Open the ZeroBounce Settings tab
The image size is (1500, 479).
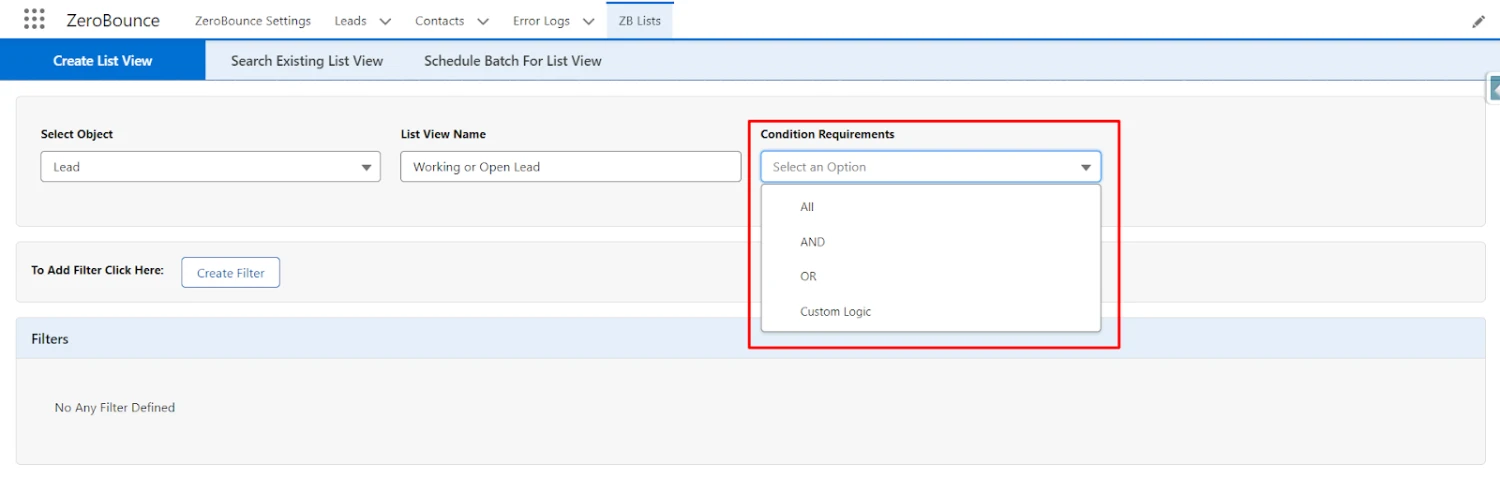252,21
